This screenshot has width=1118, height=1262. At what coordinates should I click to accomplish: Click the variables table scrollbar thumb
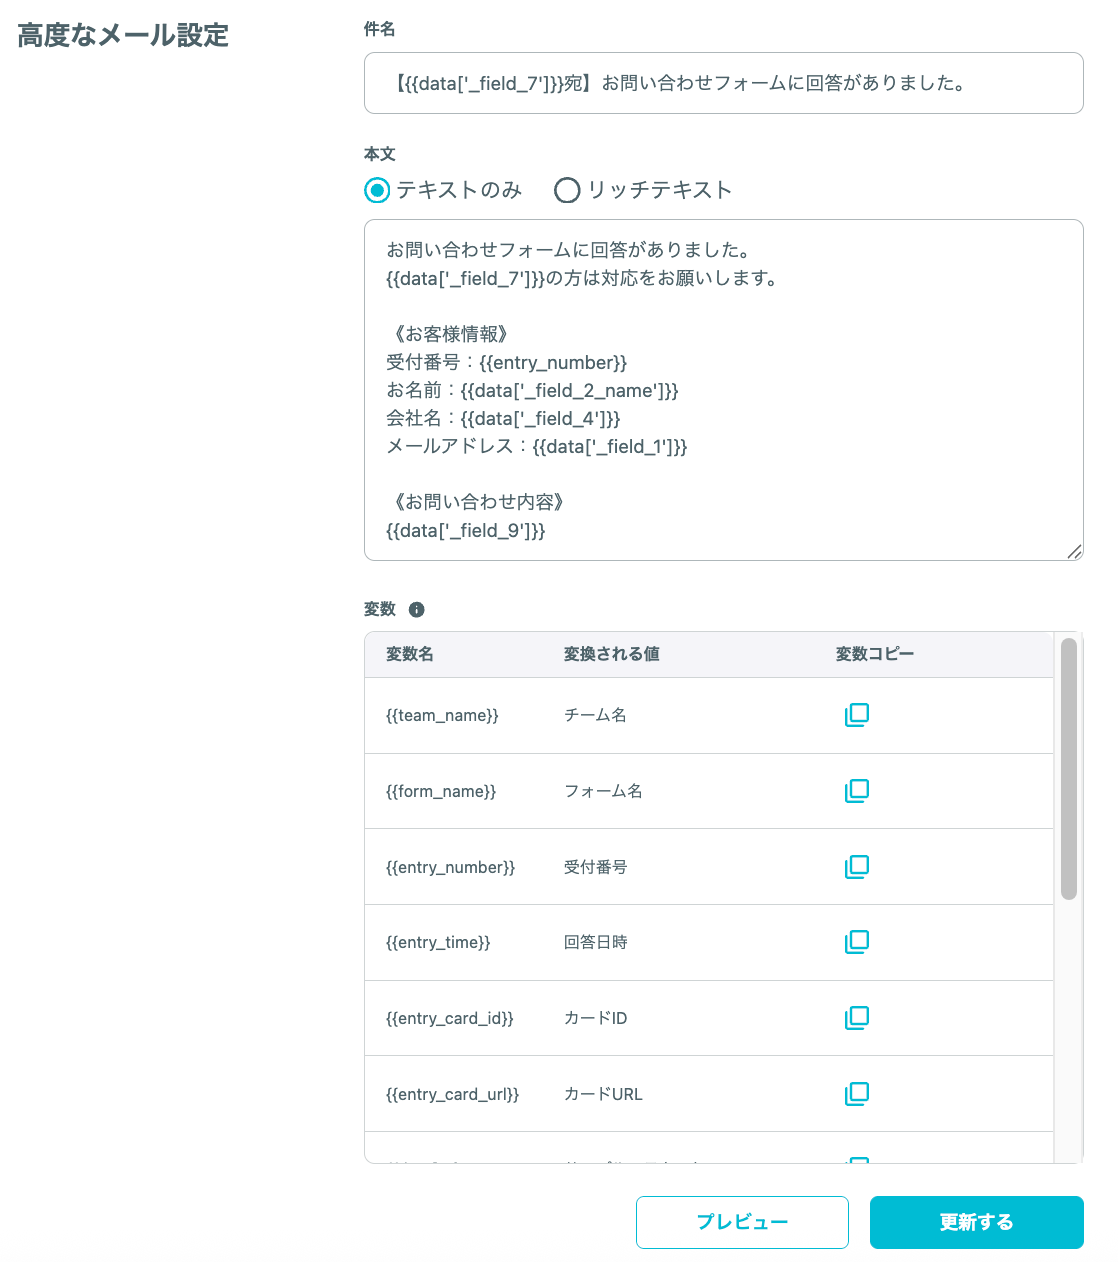(x=1069, y=769)
